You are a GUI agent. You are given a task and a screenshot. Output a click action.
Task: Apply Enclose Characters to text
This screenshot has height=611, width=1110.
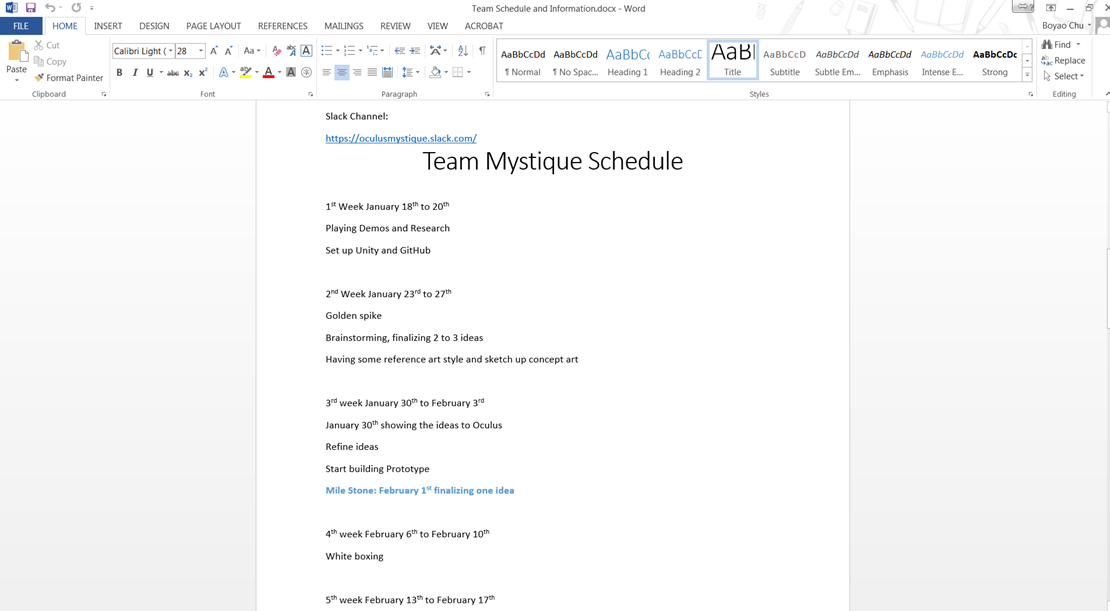[x=307, y=72]
